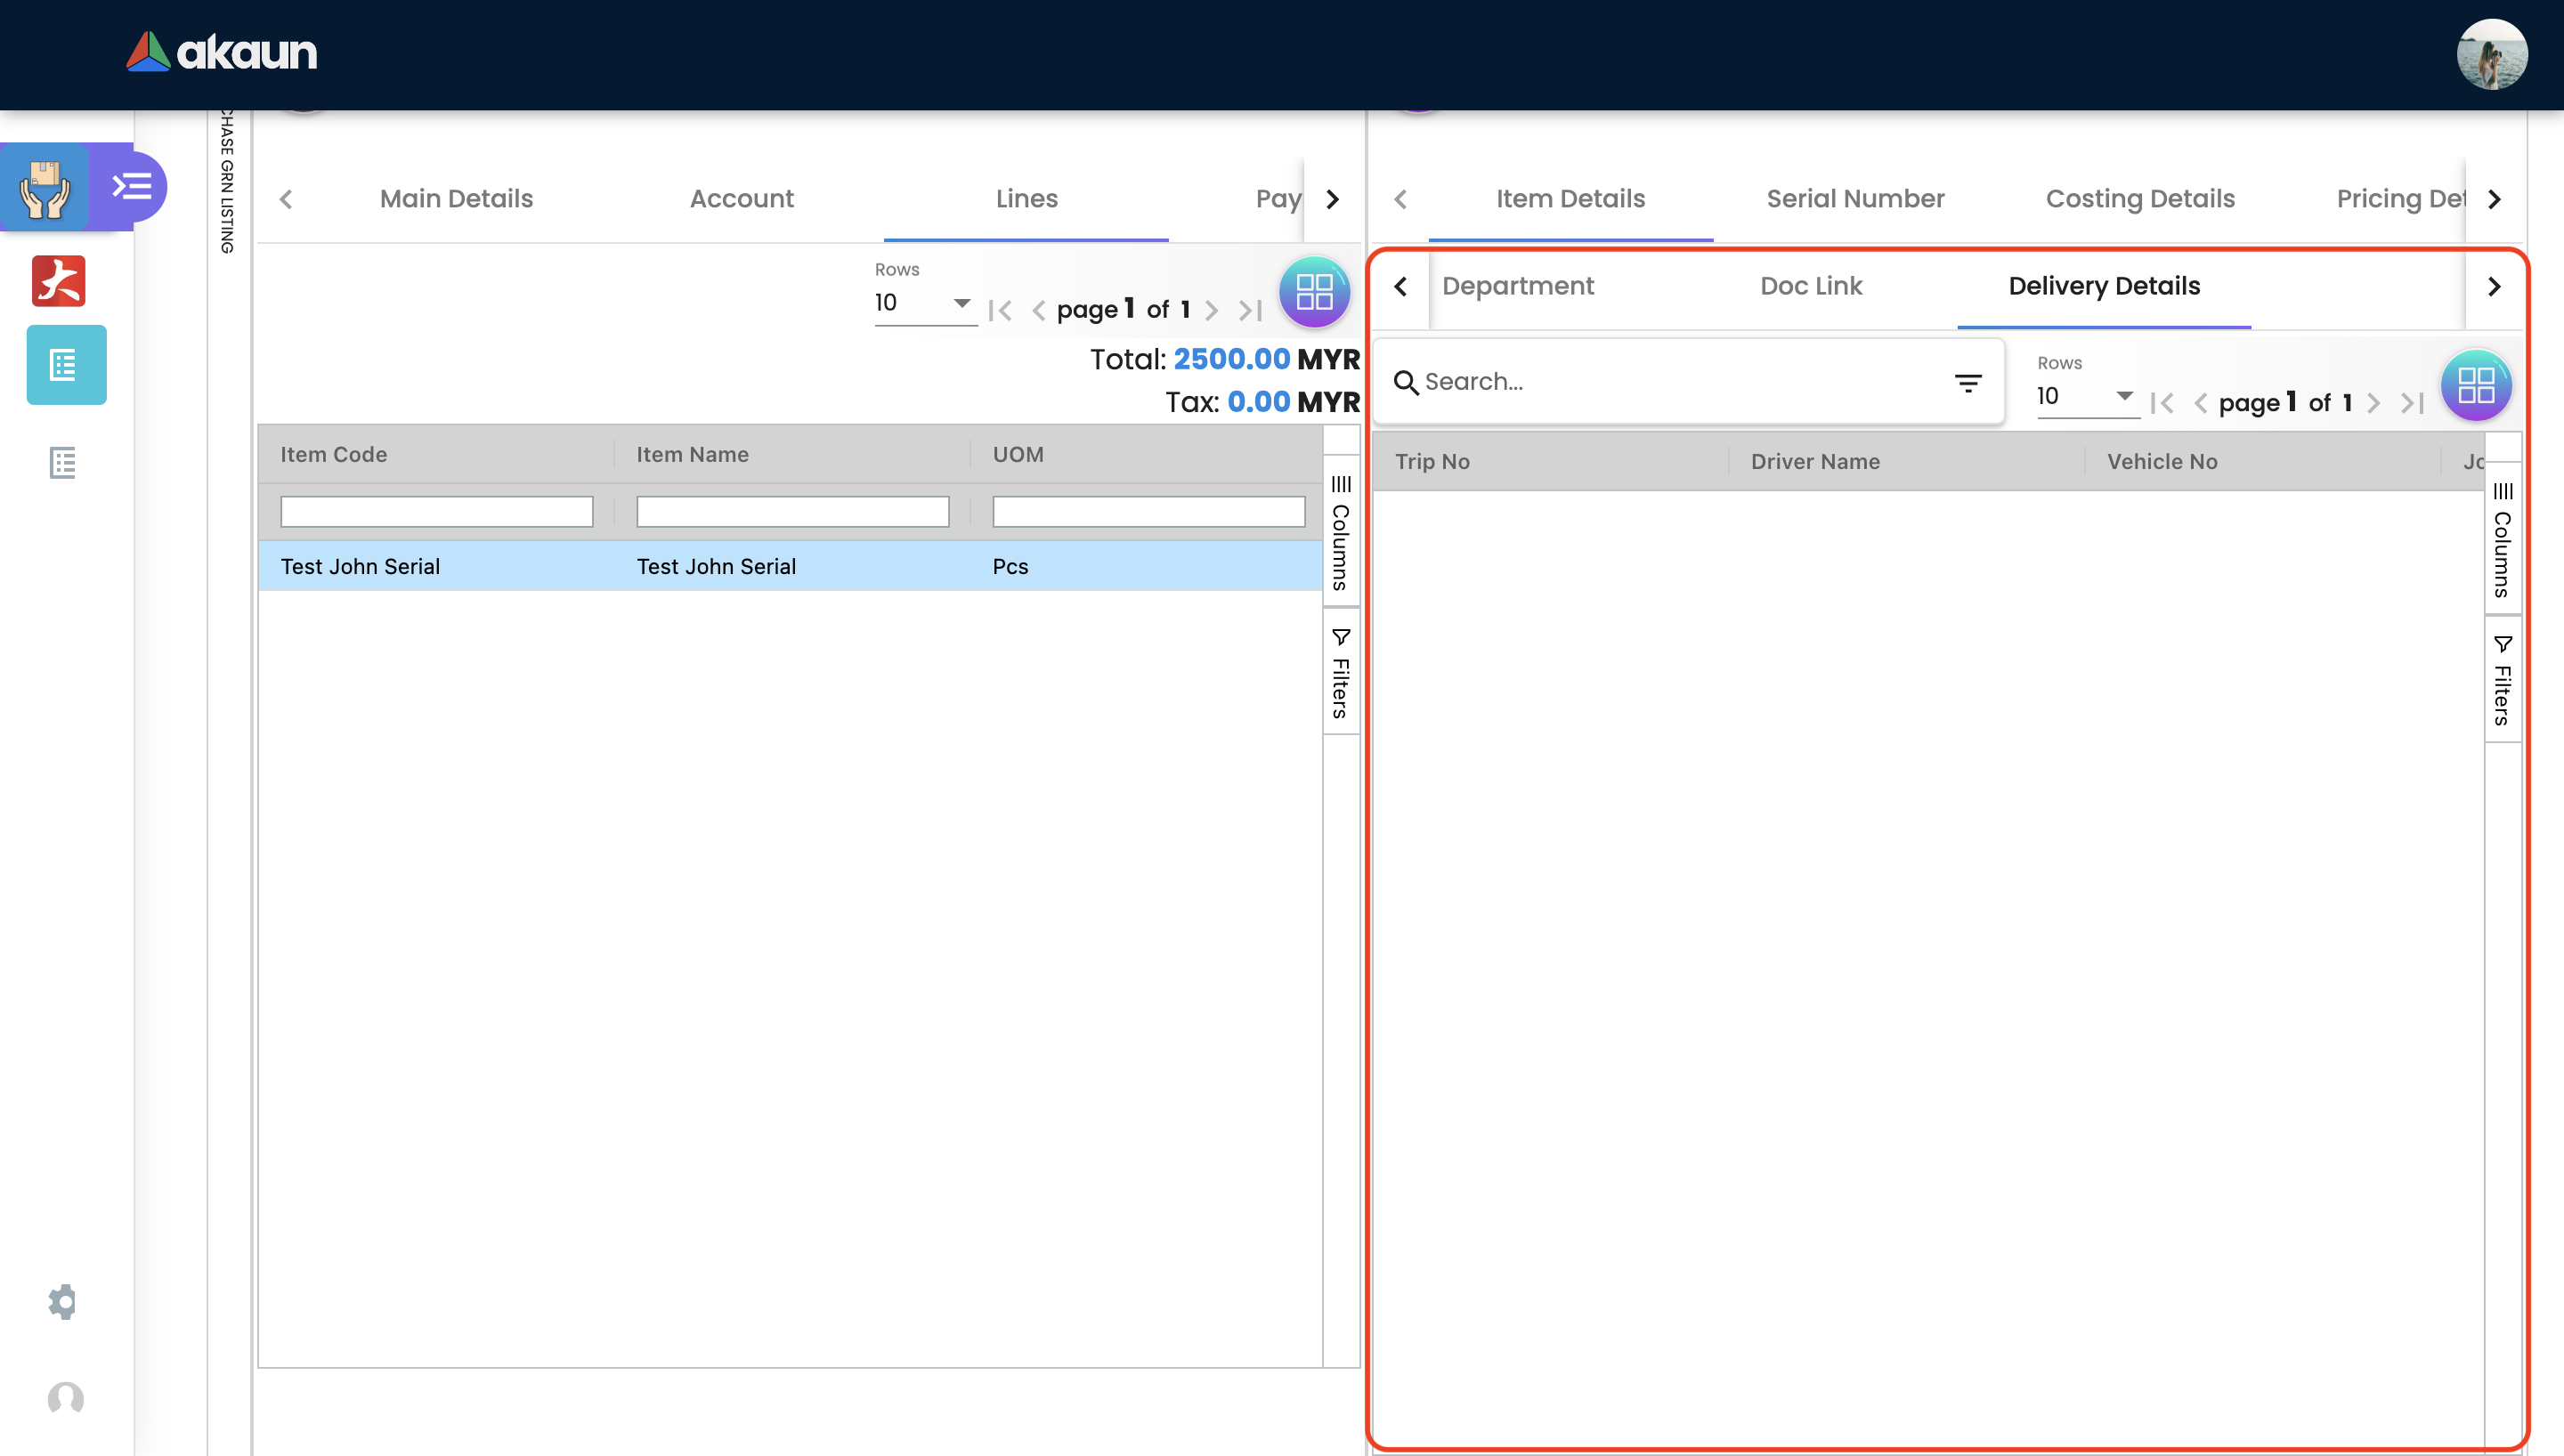The image size is (2564, 1456).
Task: Switch to the Serial Number tab
Action: tap(1855, 198)
